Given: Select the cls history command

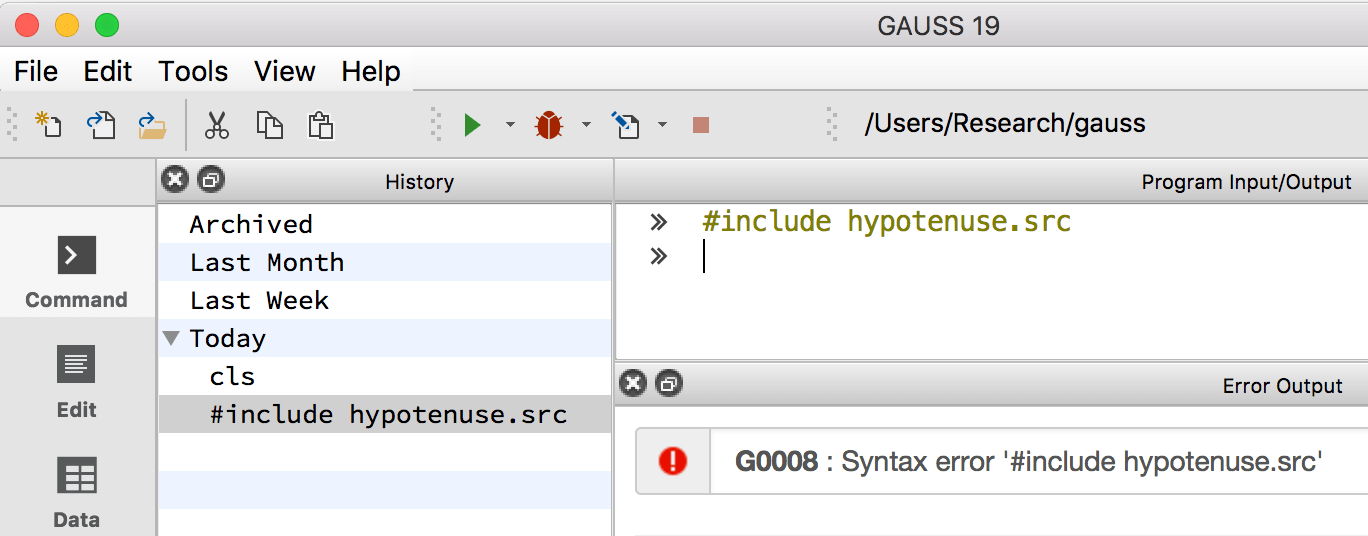Looking at the screenshot, I should click(x=385, y=376).
